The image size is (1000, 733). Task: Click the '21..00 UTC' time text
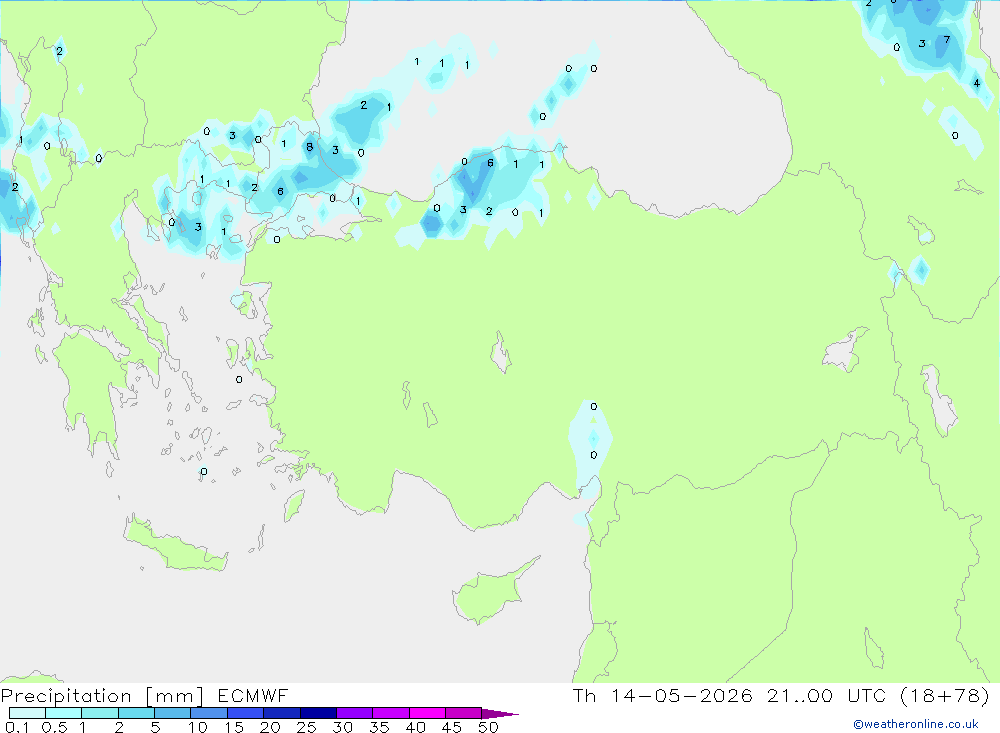tap(827, 695)
